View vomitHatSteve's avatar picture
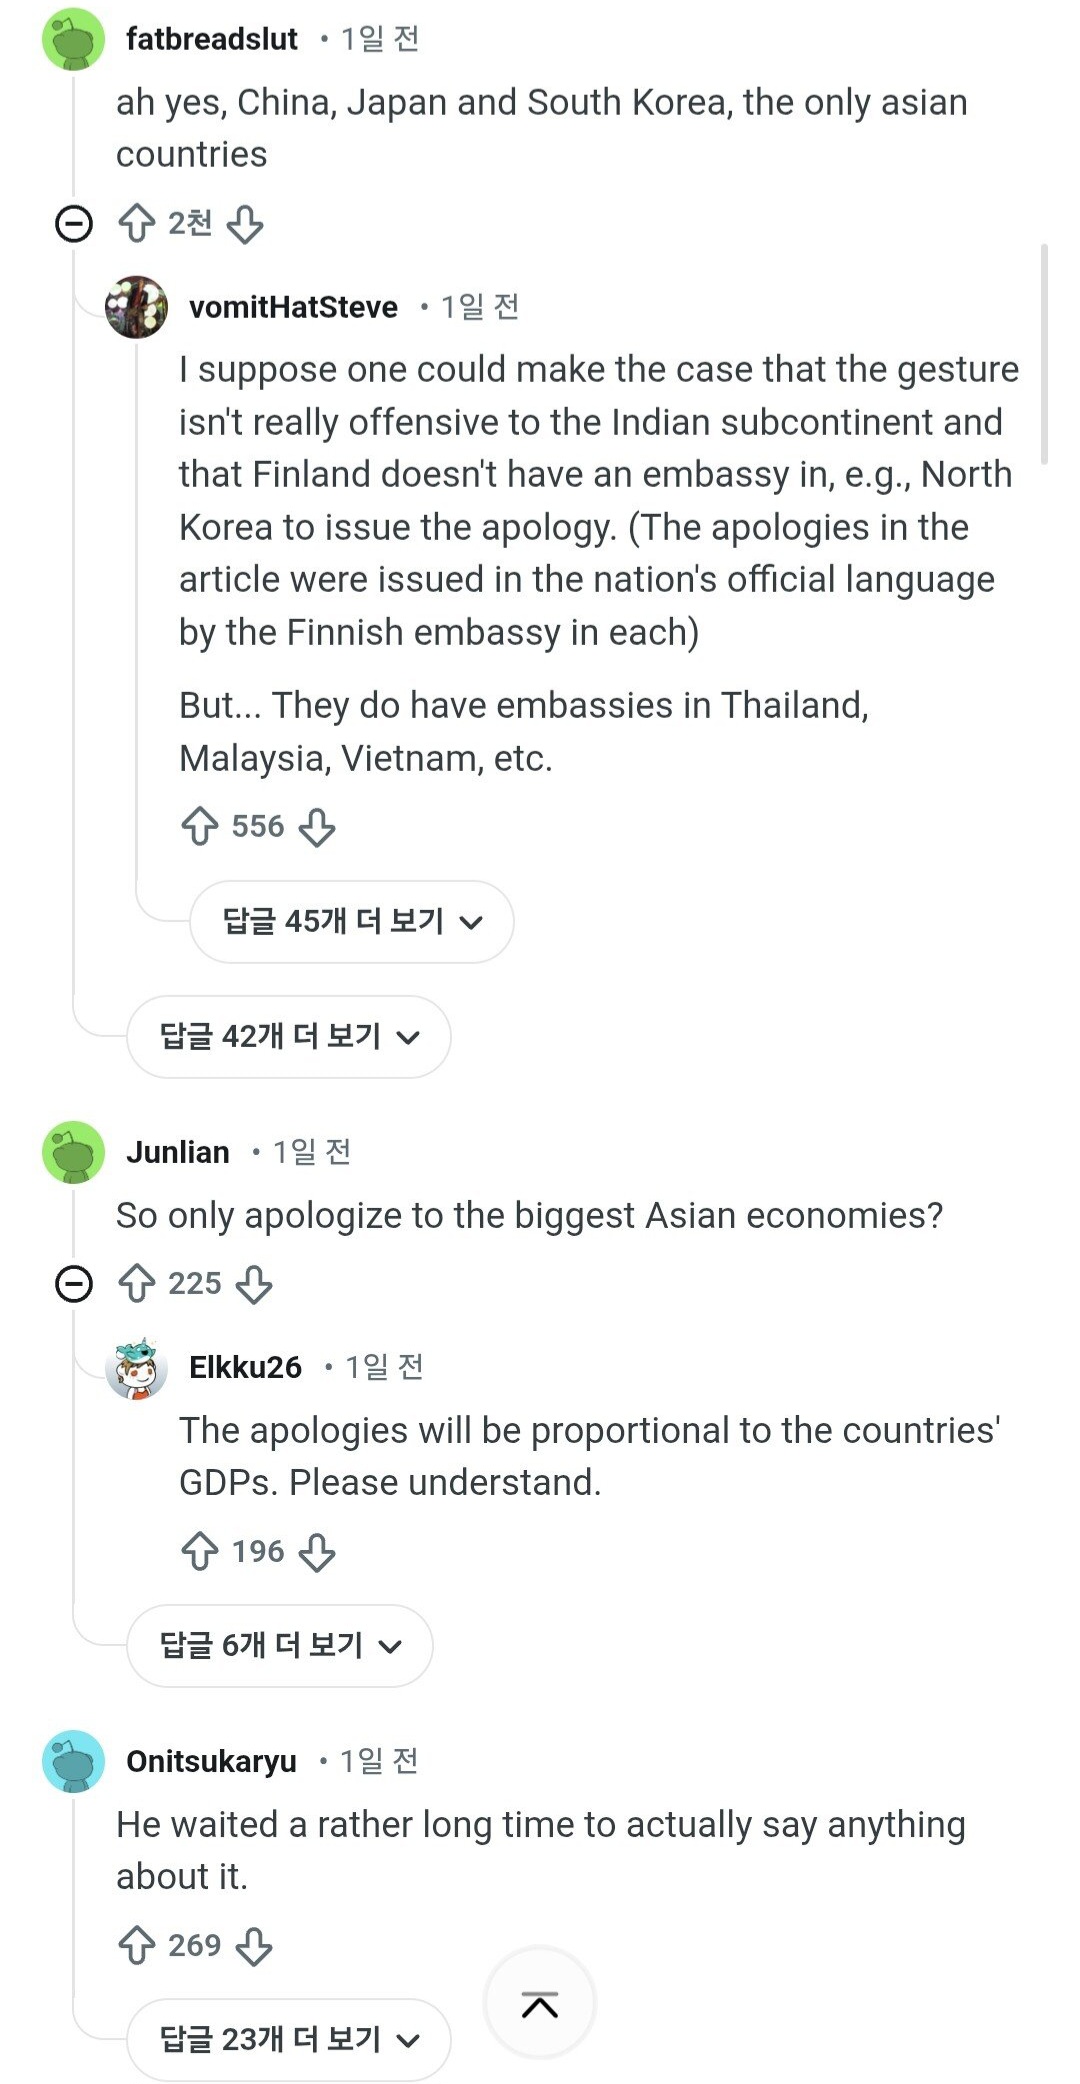 [x=136, y=307]
